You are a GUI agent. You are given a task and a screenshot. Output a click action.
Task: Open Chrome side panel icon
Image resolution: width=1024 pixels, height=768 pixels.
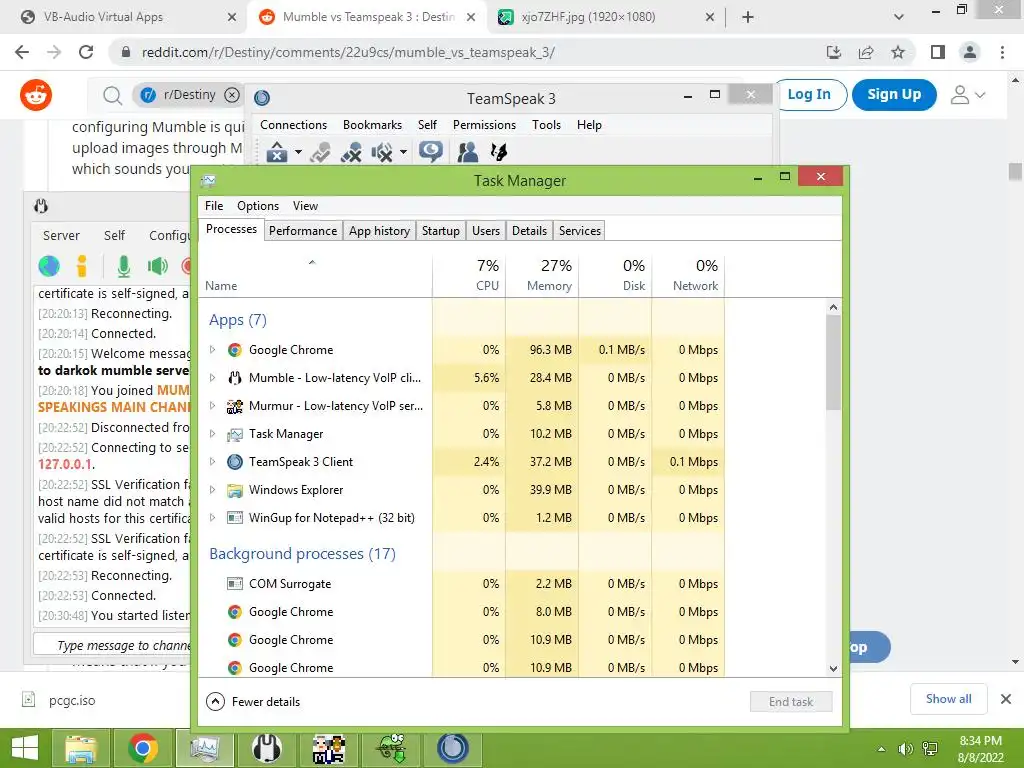pos(938,52)
